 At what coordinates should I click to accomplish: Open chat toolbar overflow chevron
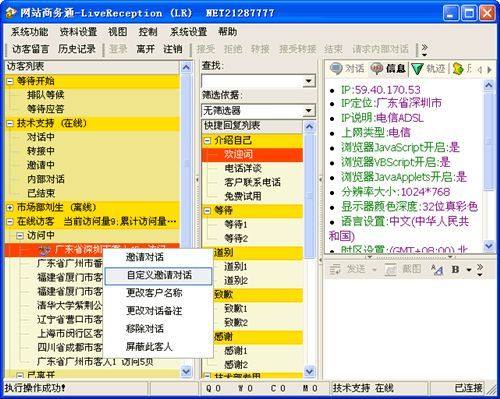tap(480, 270)
